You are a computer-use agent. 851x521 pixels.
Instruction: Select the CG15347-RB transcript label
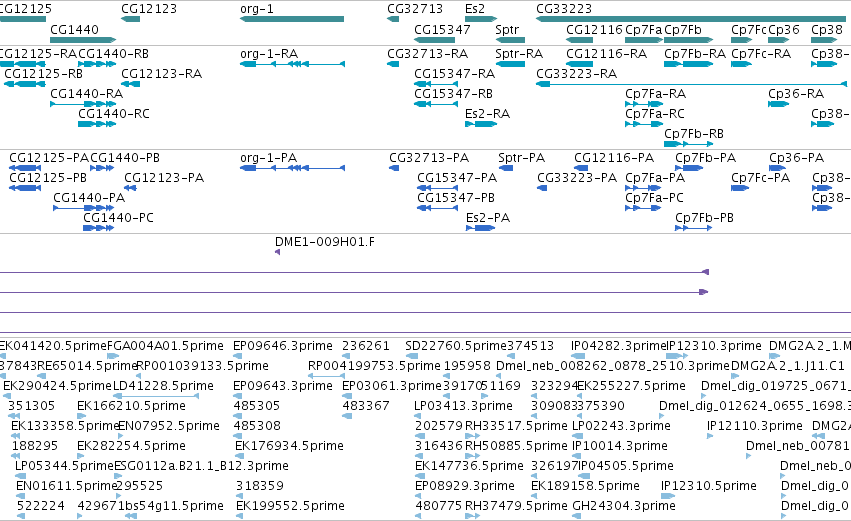pos(453,94)
